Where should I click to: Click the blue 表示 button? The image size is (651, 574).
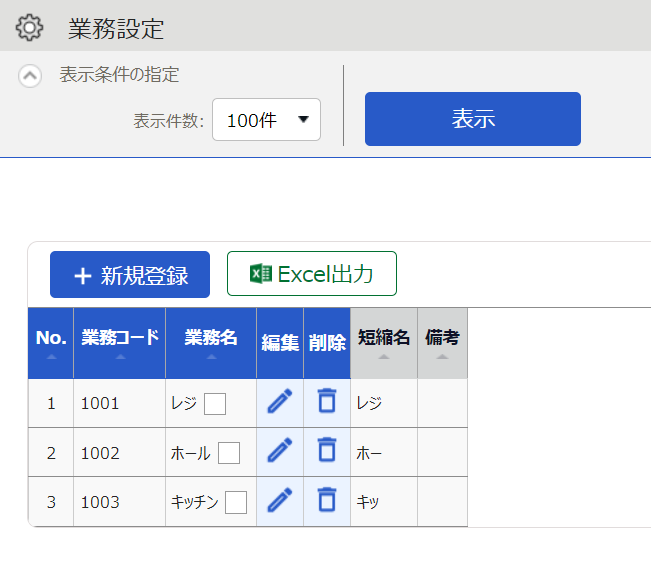(x=472, y=119)
